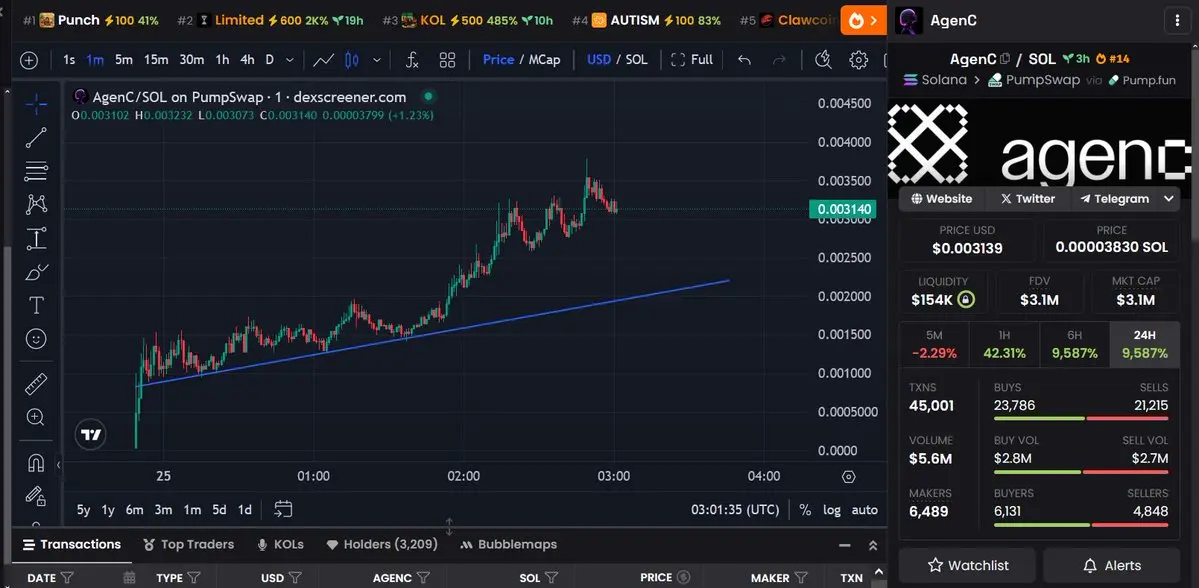Choose candlestick chart style

tap(352, 60)
